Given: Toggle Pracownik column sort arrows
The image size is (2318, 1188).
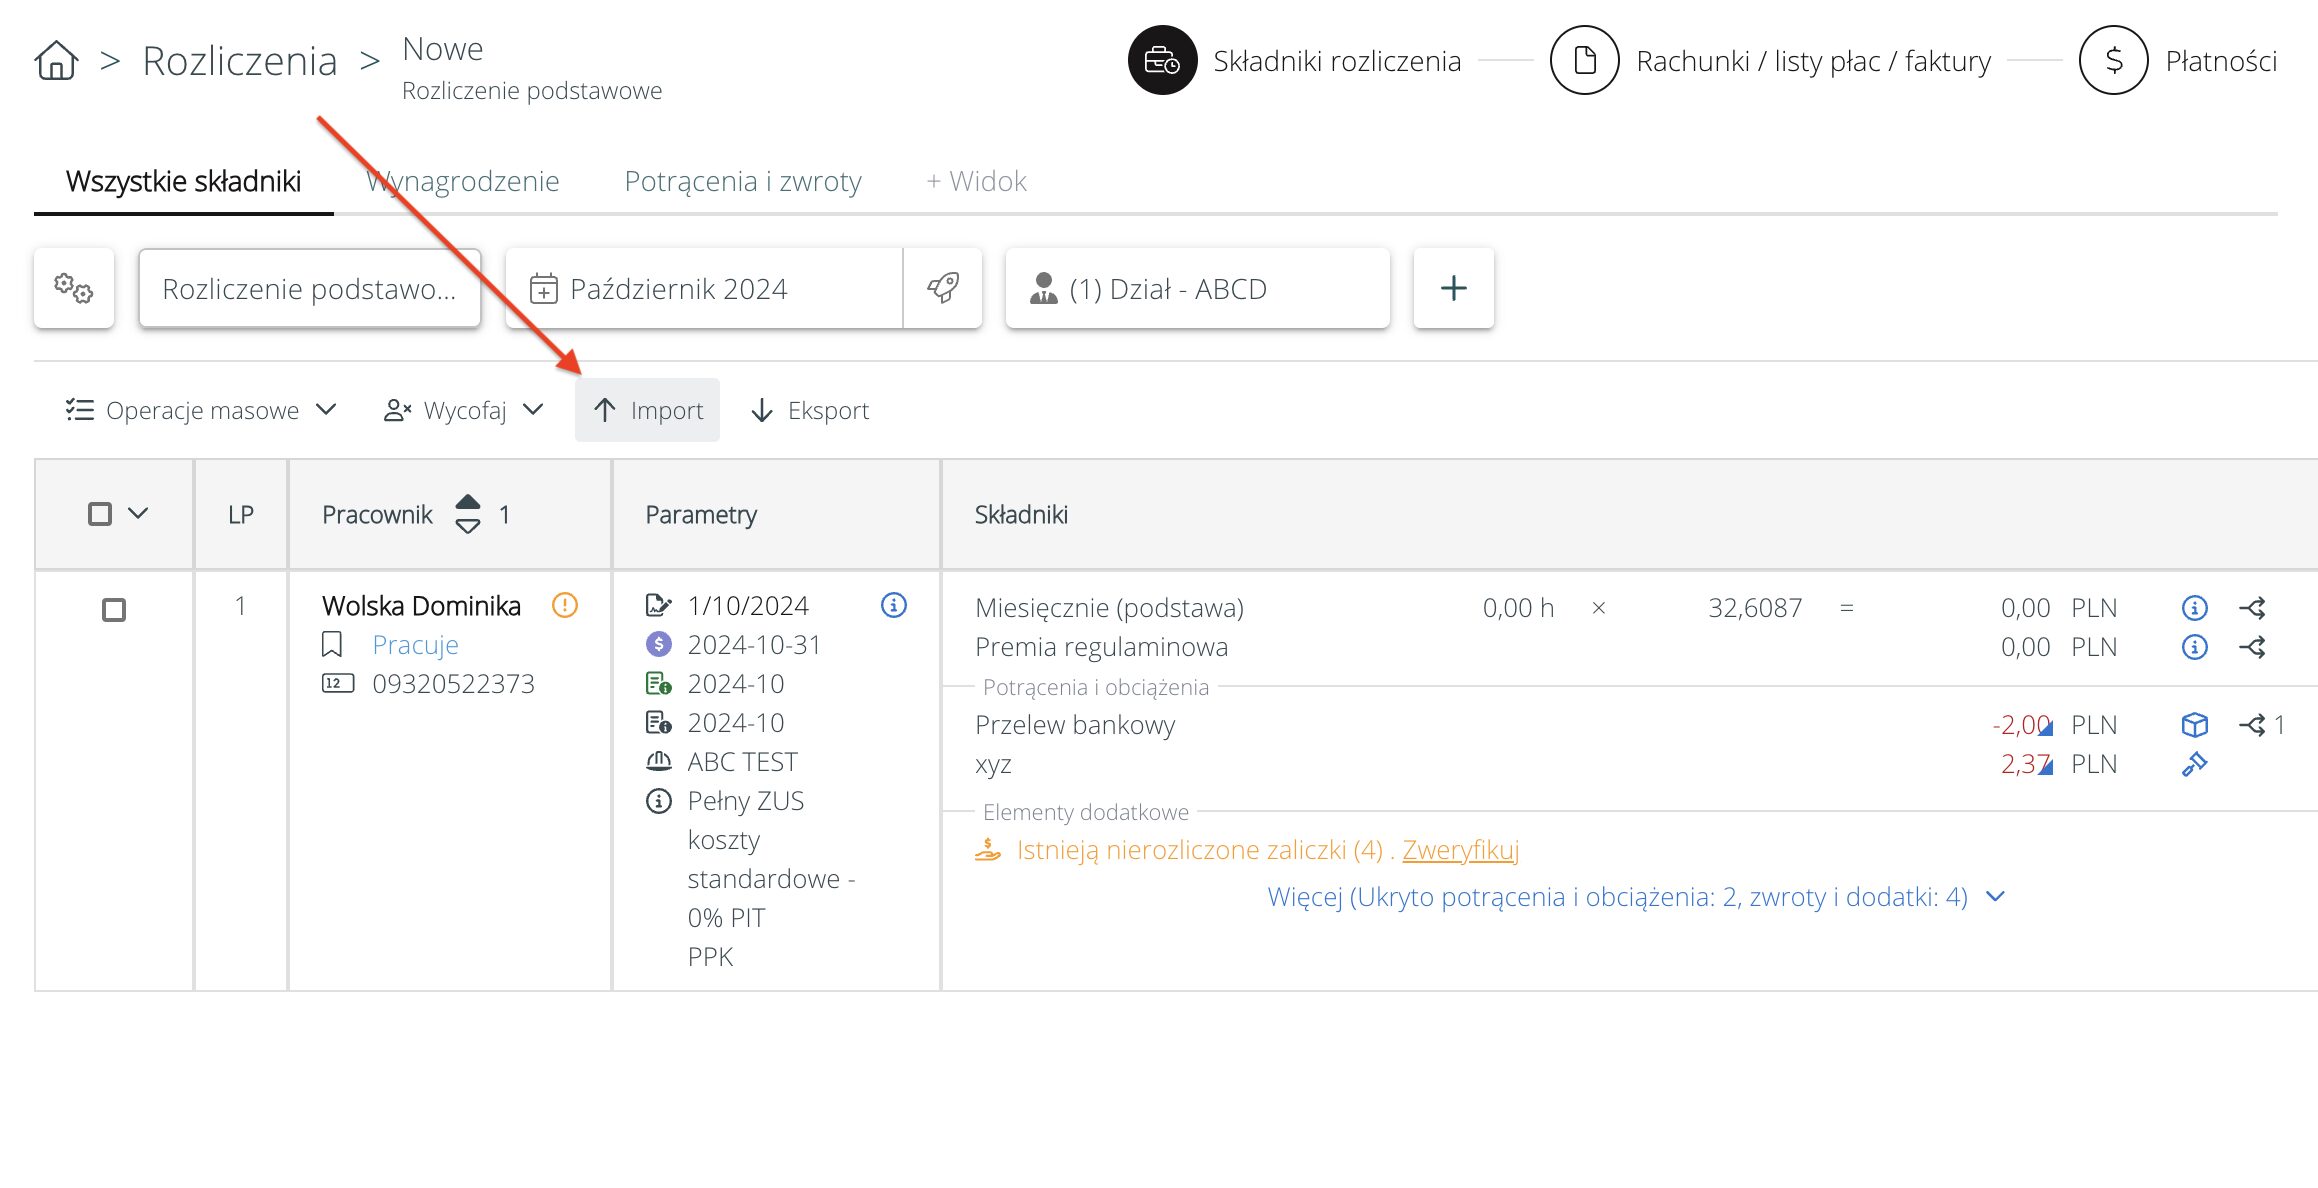Looking at the screenshot, I should pyautogui.click(x=468, y=514).
